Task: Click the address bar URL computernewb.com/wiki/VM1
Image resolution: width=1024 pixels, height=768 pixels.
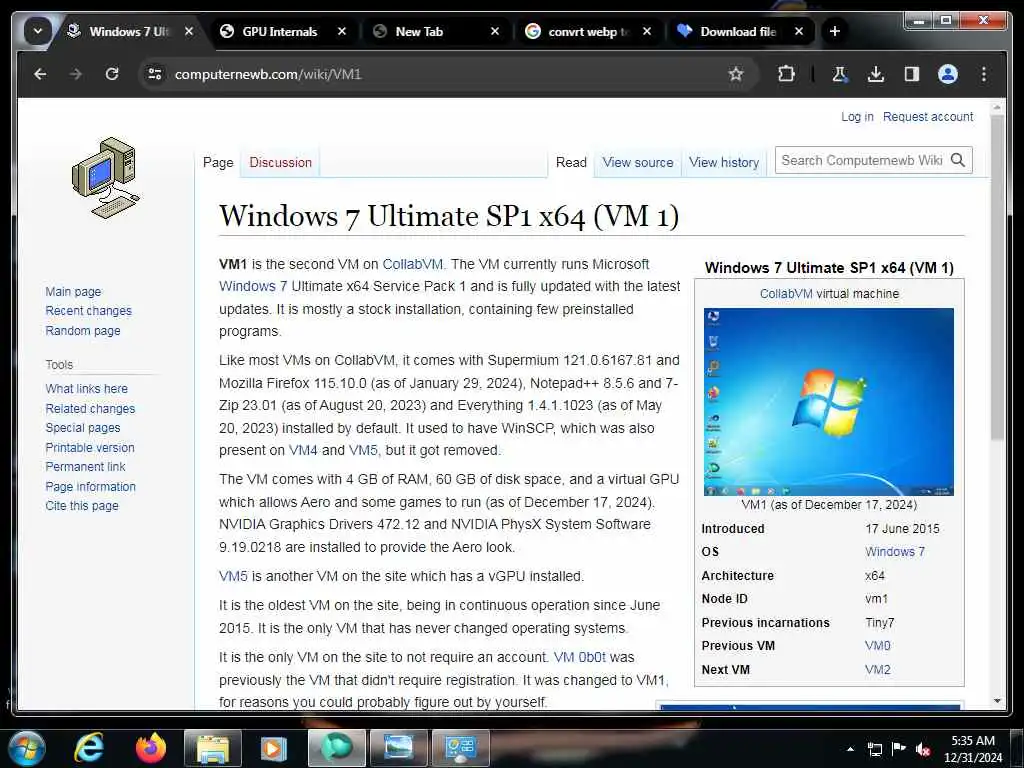Action: tap(268, 74)
